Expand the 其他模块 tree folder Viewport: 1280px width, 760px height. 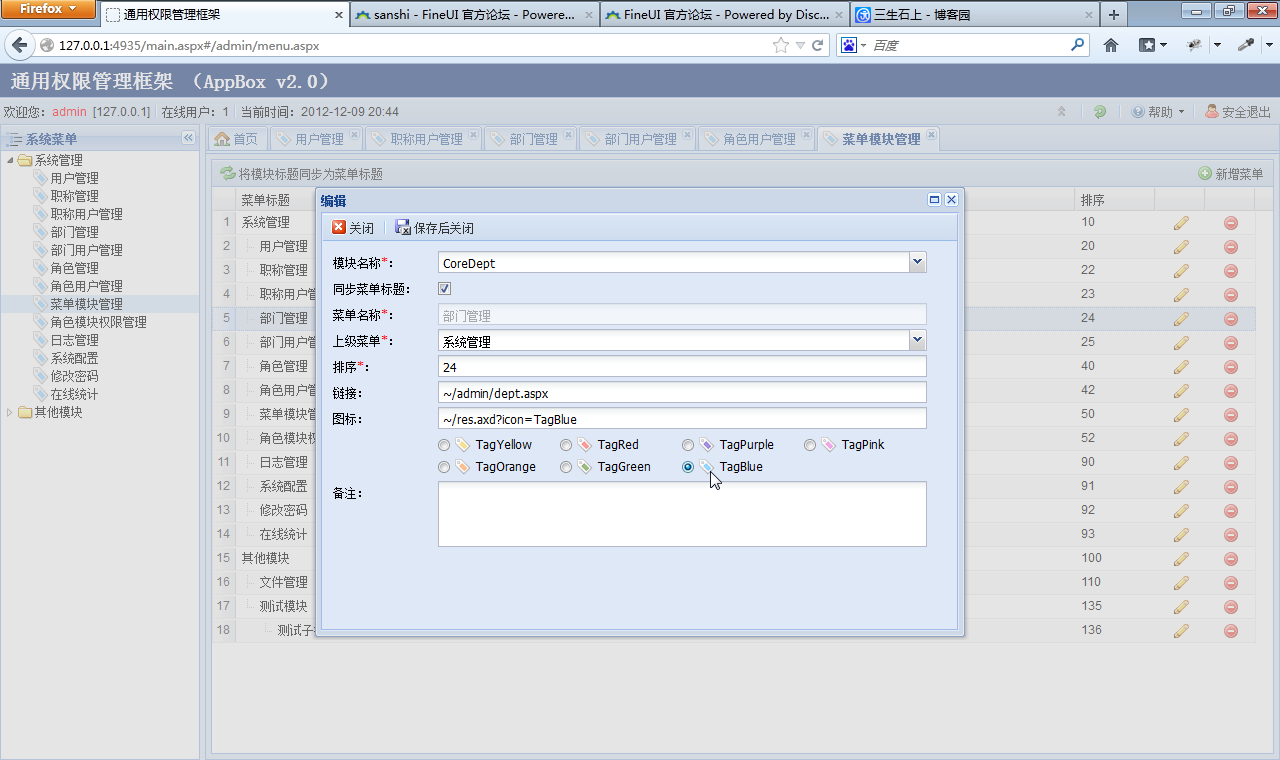(11, 412)
